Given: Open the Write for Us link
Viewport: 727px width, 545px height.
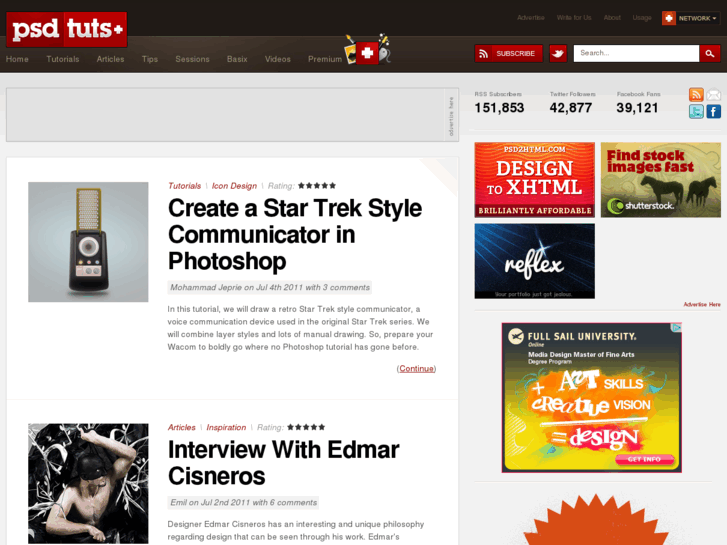Looking at the screenshot, I should pyautogui.click(x=574, y=18).
